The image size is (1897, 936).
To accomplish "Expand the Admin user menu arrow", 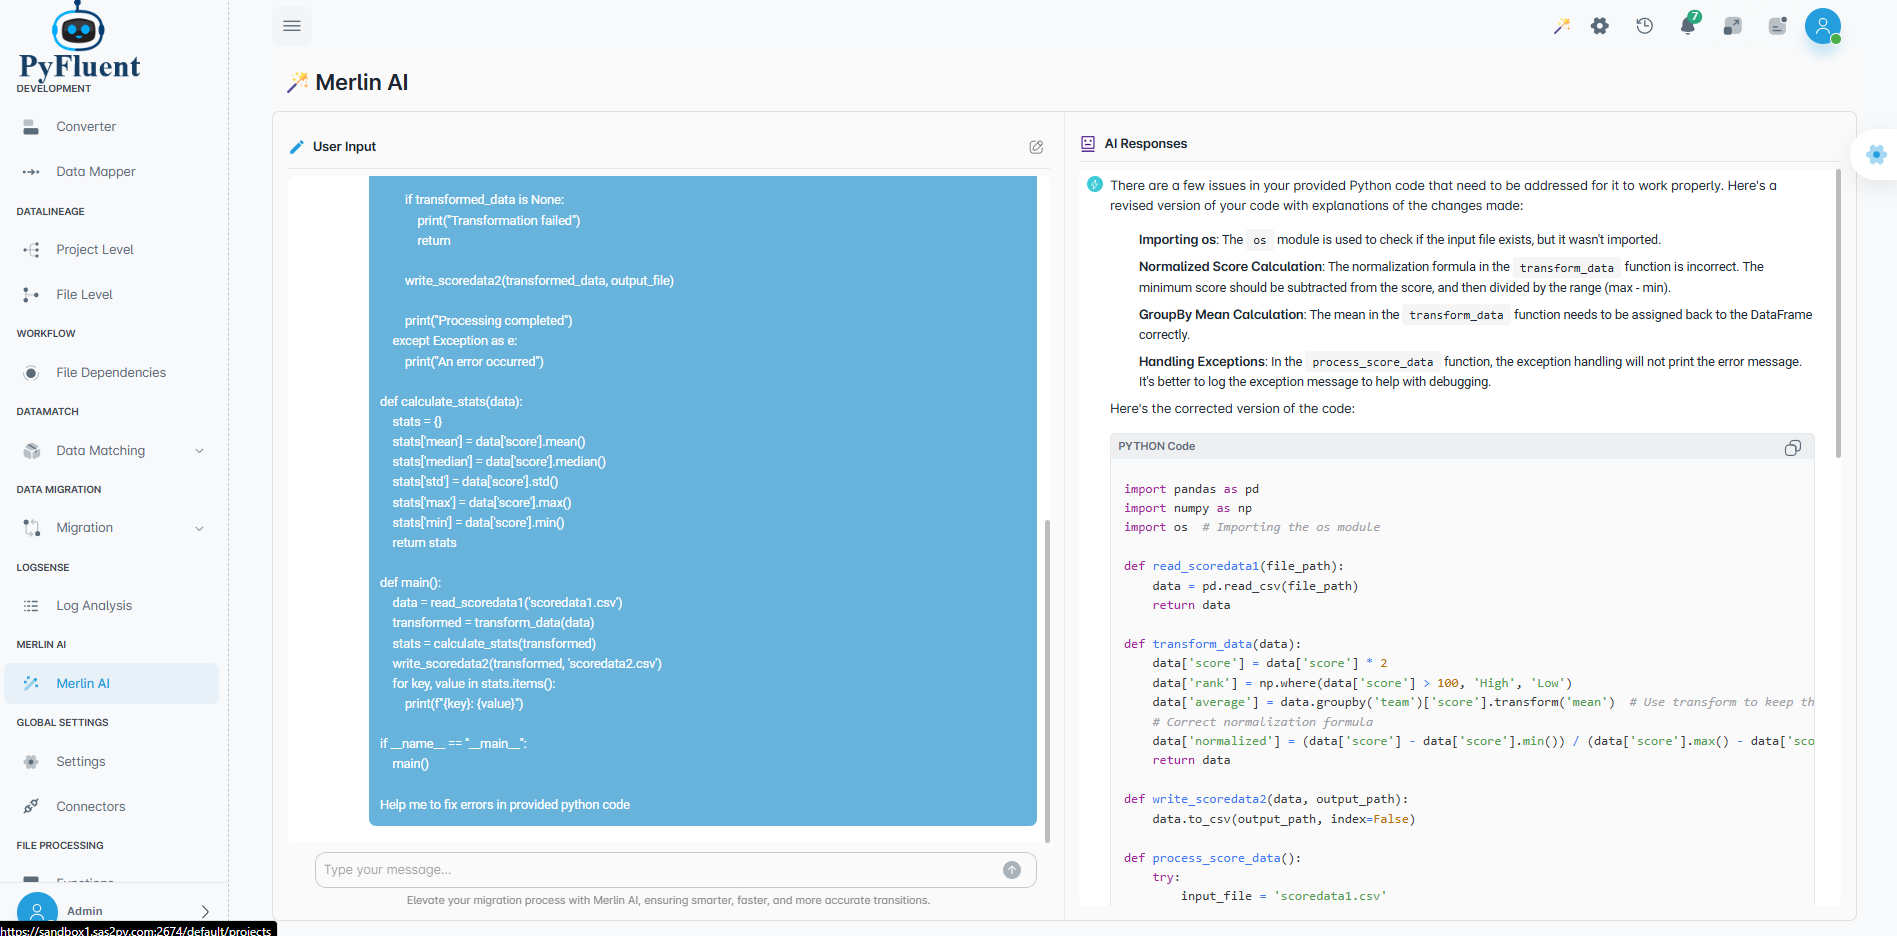I will click(205, 911).
